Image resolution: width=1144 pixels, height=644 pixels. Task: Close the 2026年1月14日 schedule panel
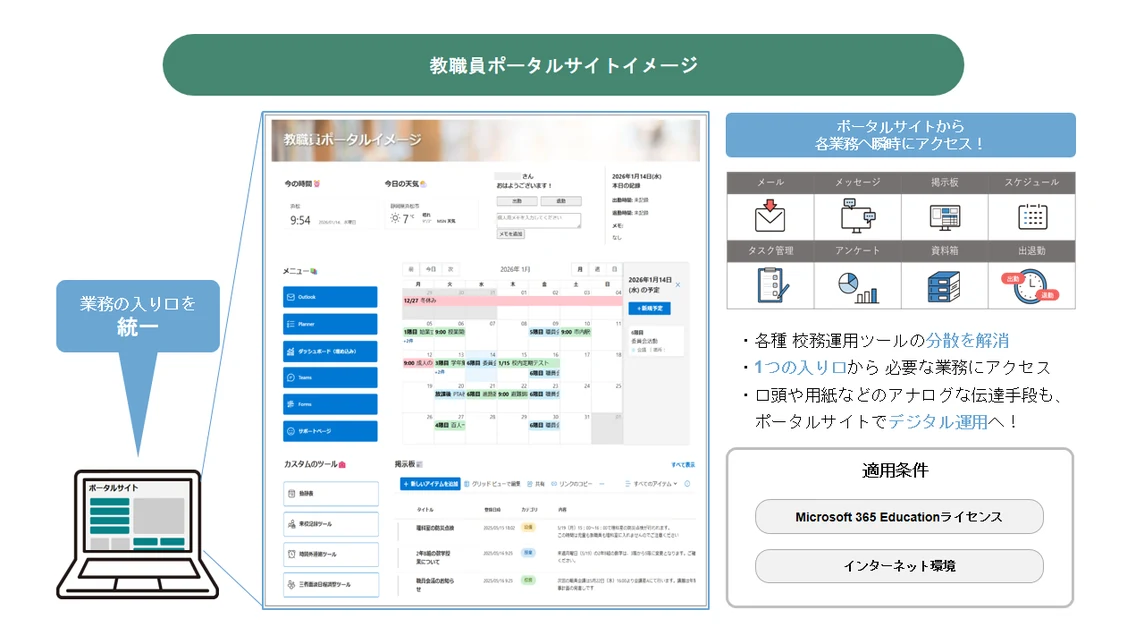click(678, 284)
